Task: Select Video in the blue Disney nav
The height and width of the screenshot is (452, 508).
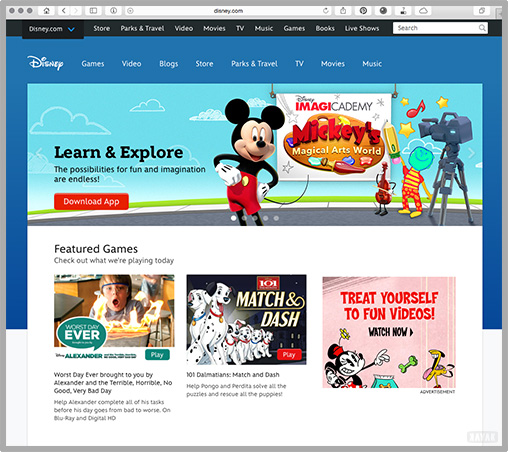Action: pos(131,64)
